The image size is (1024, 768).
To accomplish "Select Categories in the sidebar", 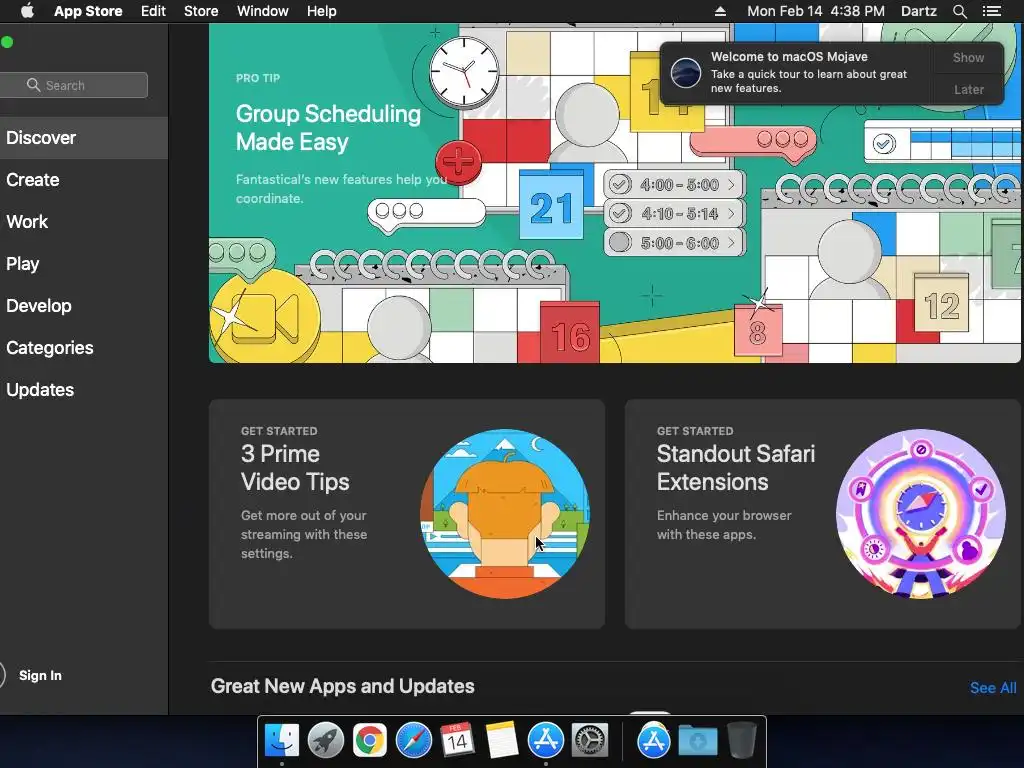I will click(84, 347).
